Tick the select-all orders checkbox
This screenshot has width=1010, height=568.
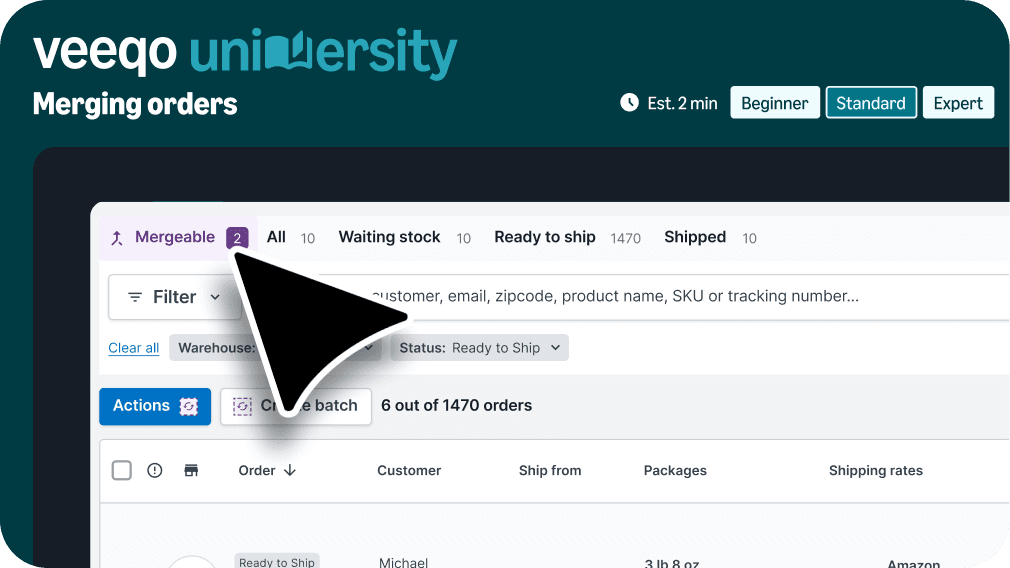tap(121, 470)
